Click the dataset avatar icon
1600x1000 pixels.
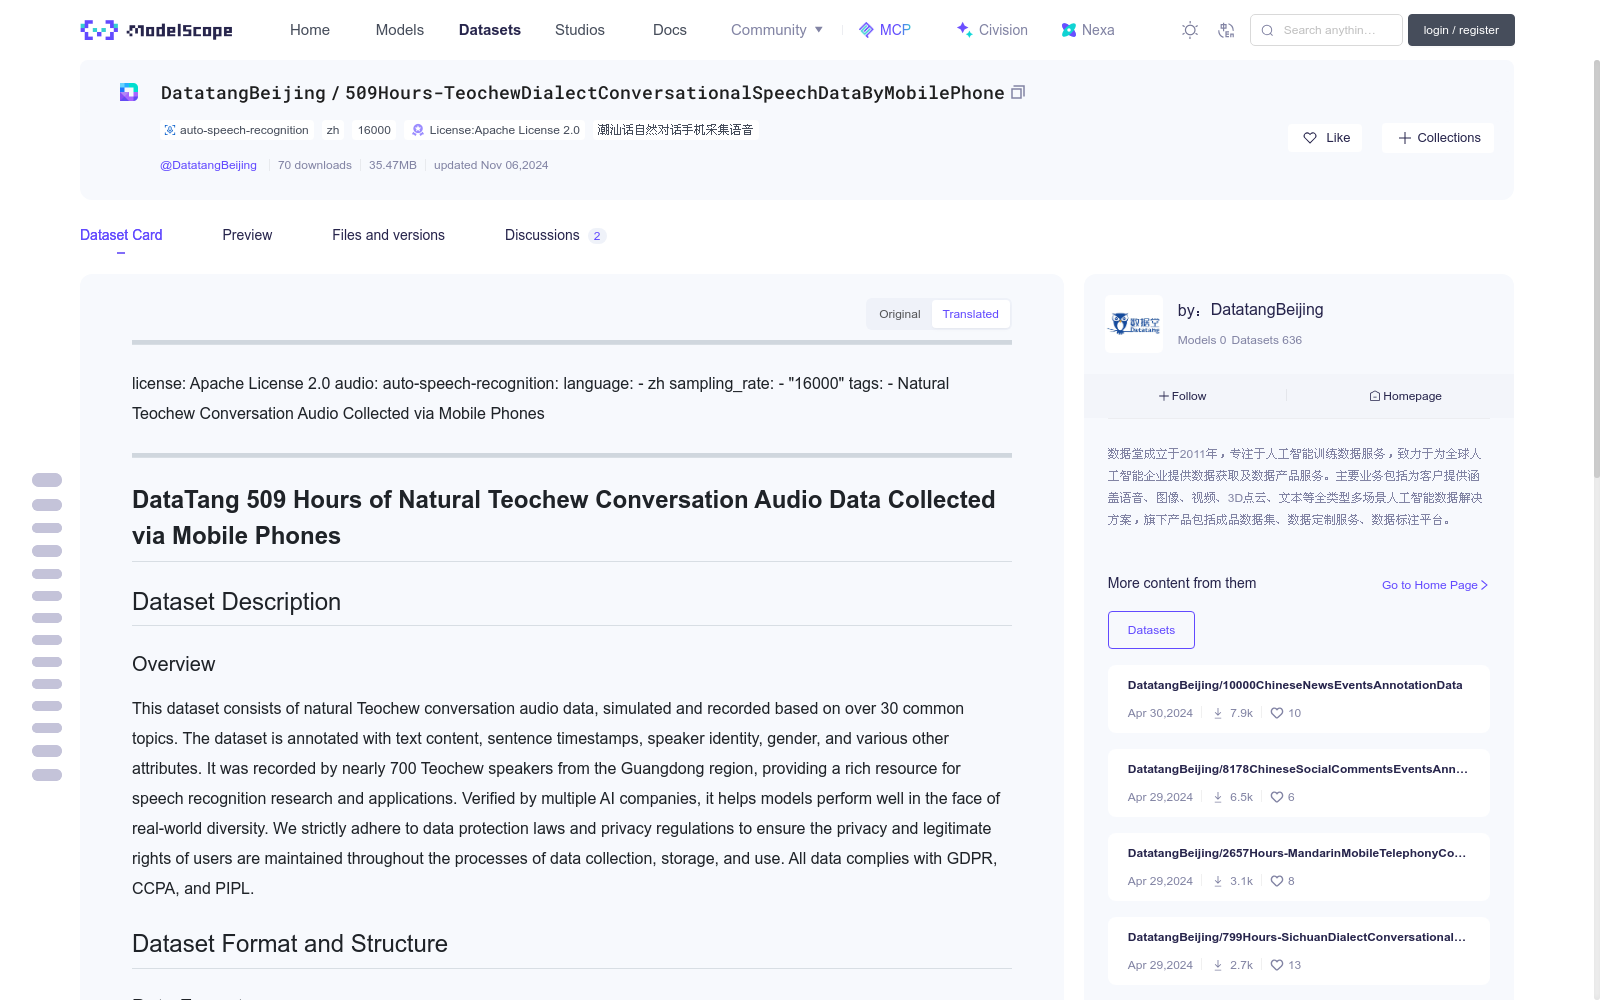129,92
